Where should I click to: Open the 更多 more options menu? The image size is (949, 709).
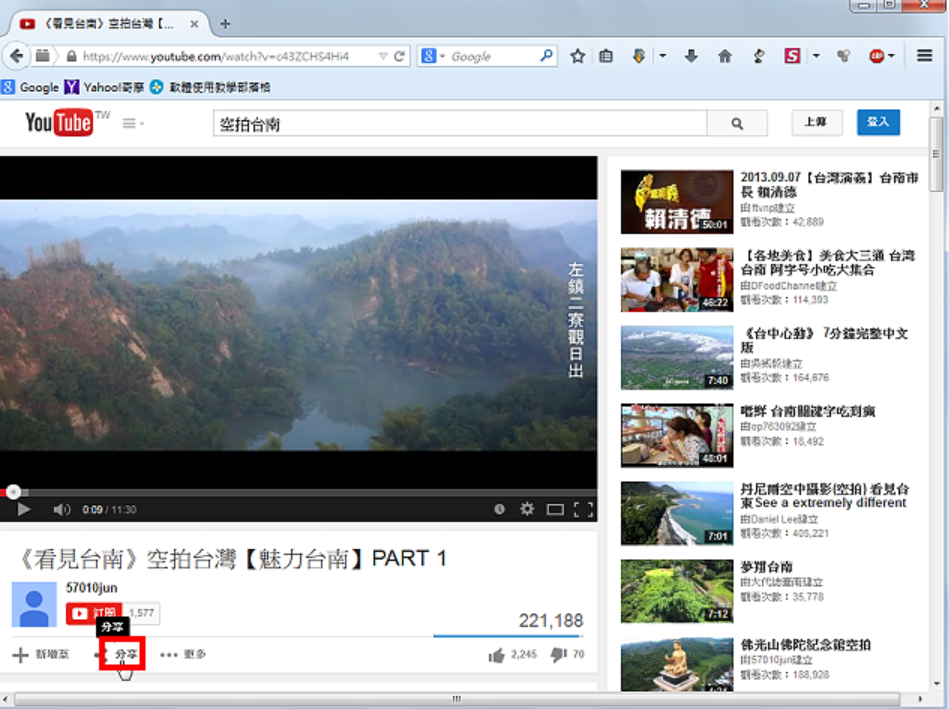click(x=183, y=655)
